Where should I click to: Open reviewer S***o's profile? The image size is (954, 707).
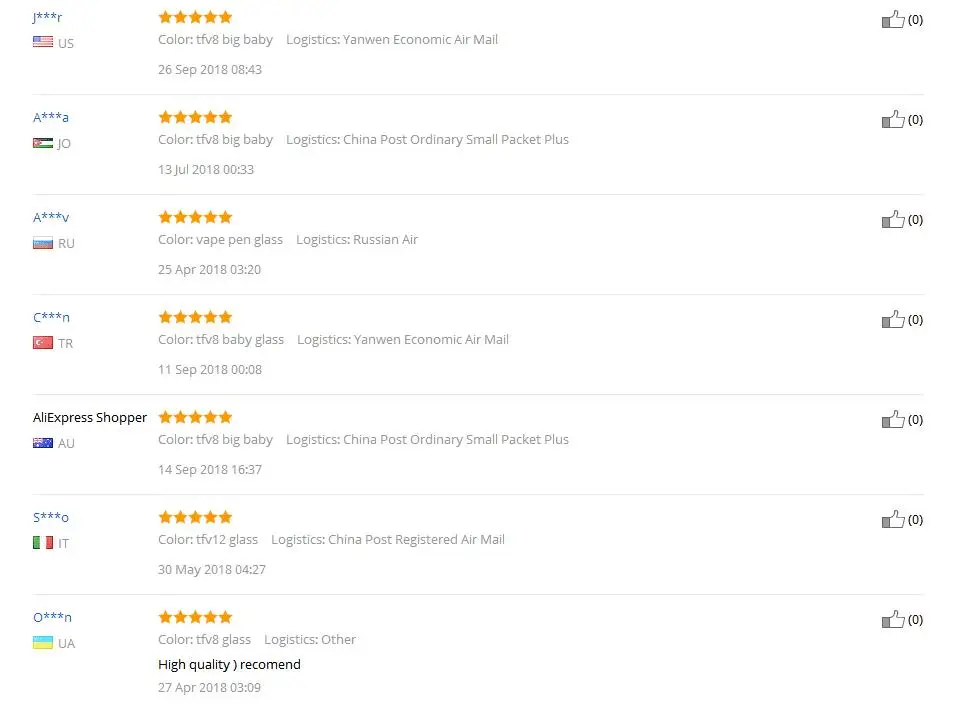click(x=50, y=517)
